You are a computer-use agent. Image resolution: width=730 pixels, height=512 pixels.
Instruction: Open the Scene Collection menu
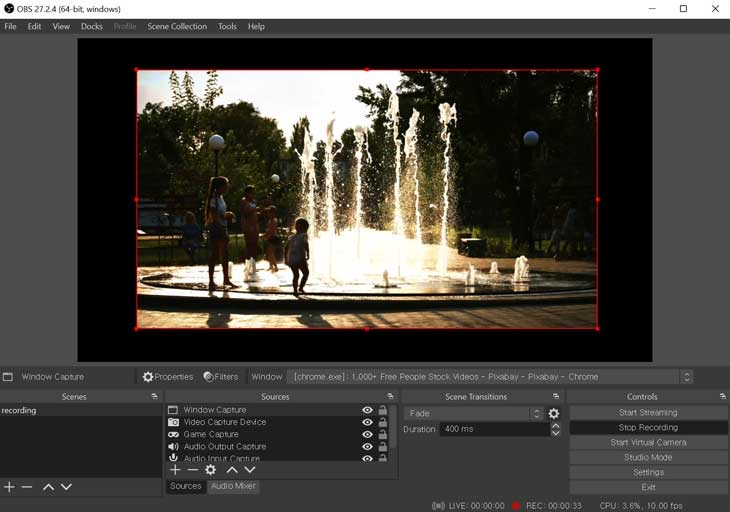pos(177,27)
